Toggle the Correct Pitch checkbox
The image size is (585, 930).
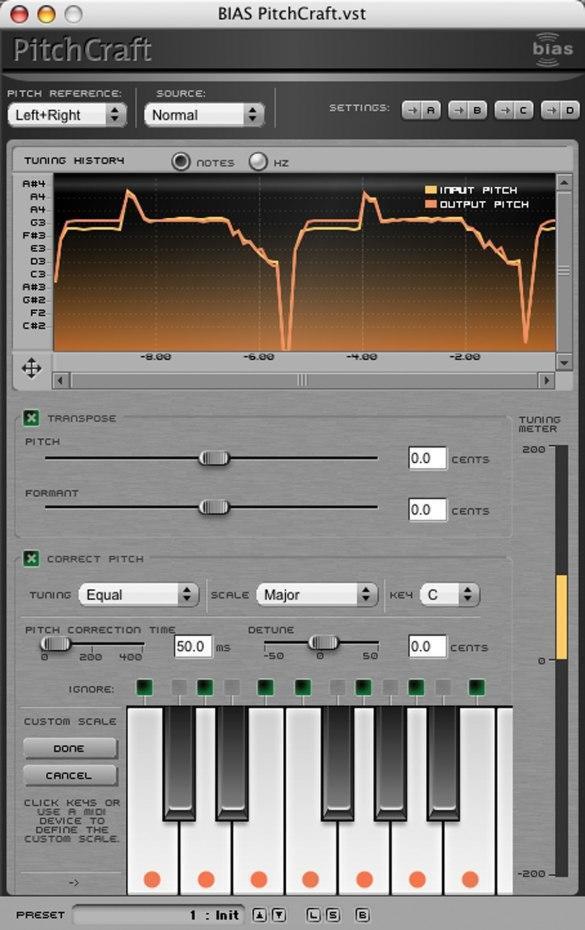(x=31, y=559)
